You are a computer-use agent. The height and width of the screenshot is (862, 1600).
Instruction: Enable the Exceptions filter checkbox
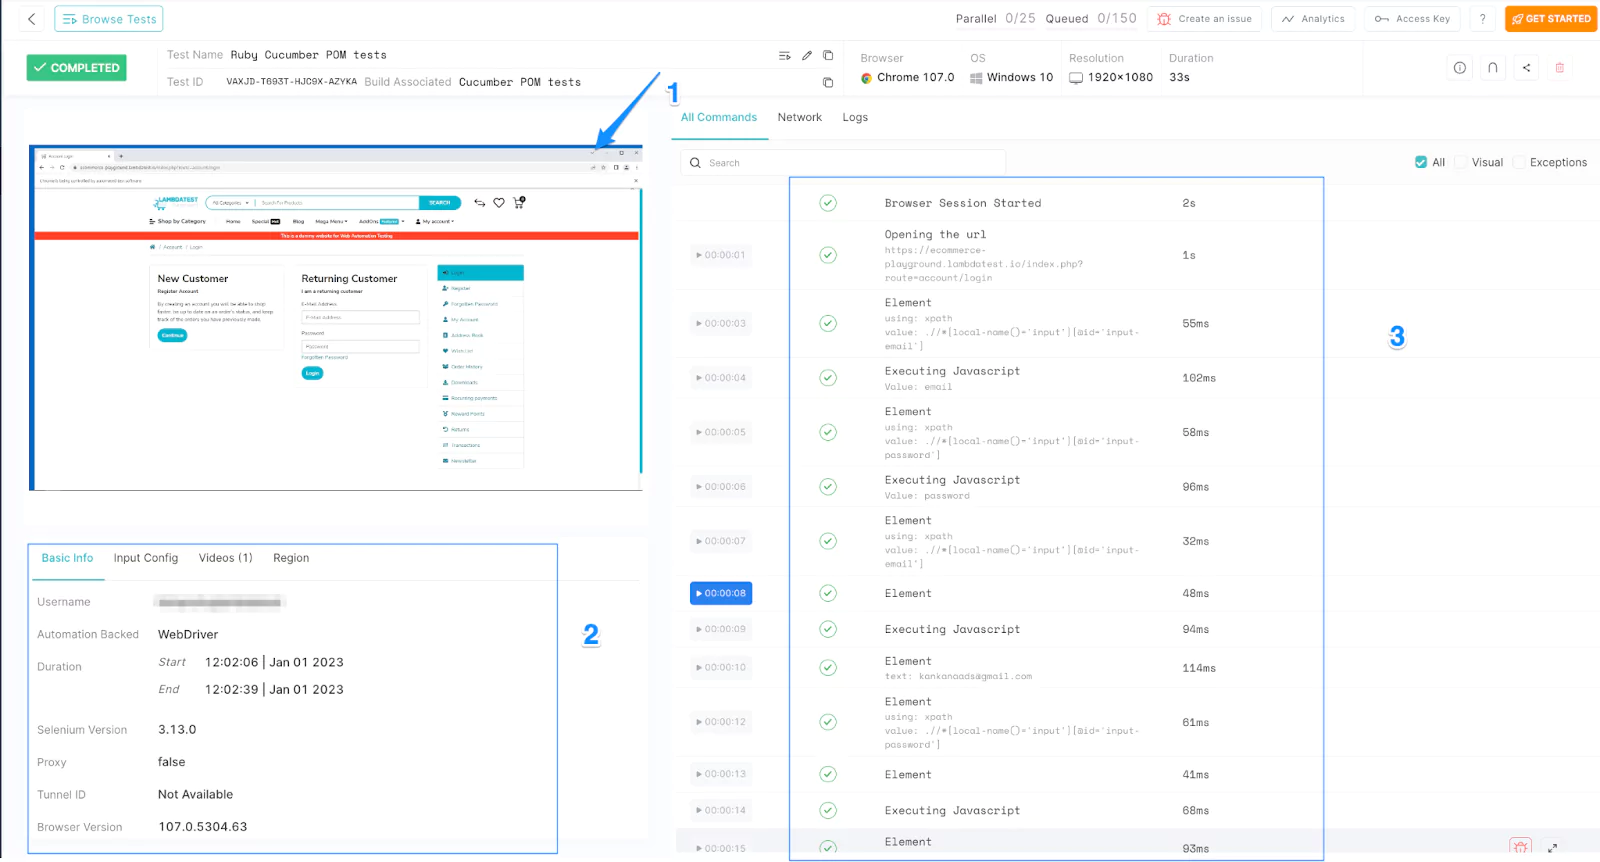(1520, 162)
